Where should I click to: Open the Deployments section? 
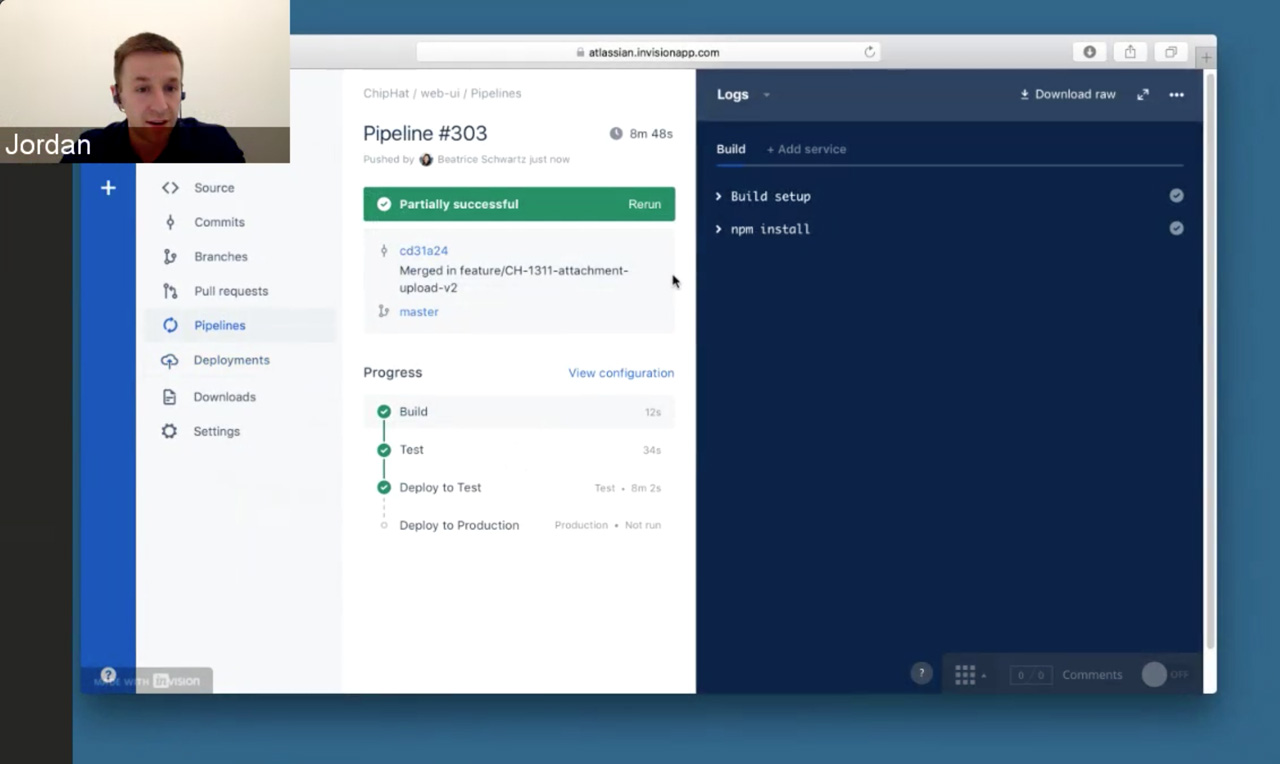(231, 360)
